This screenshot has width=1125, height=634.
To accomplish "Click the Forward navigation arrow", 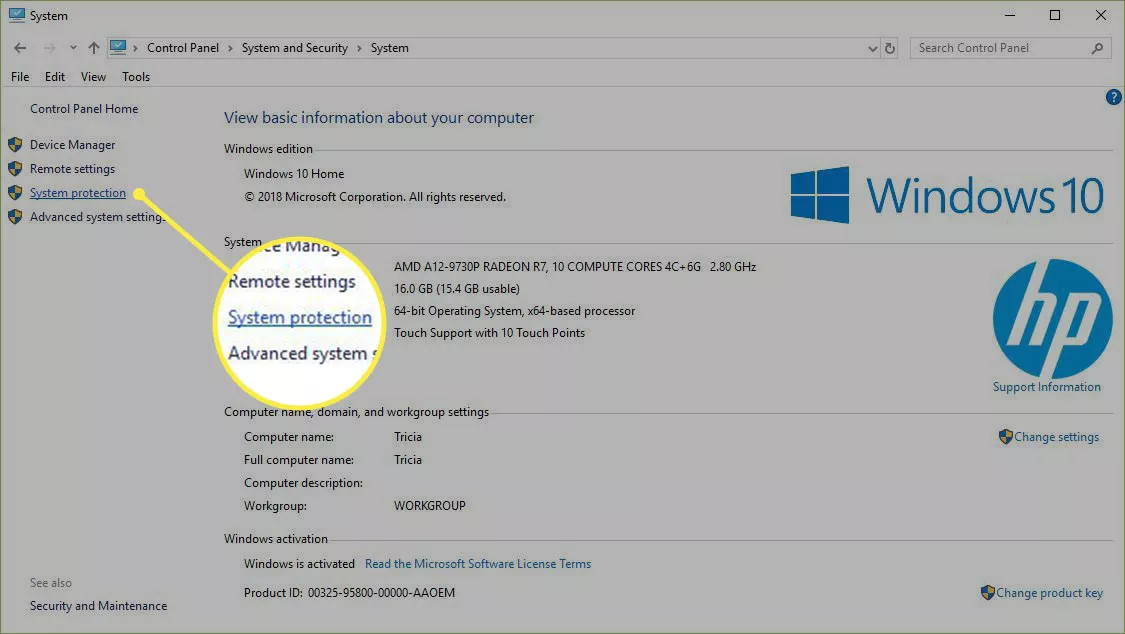I will coord(50,48).
